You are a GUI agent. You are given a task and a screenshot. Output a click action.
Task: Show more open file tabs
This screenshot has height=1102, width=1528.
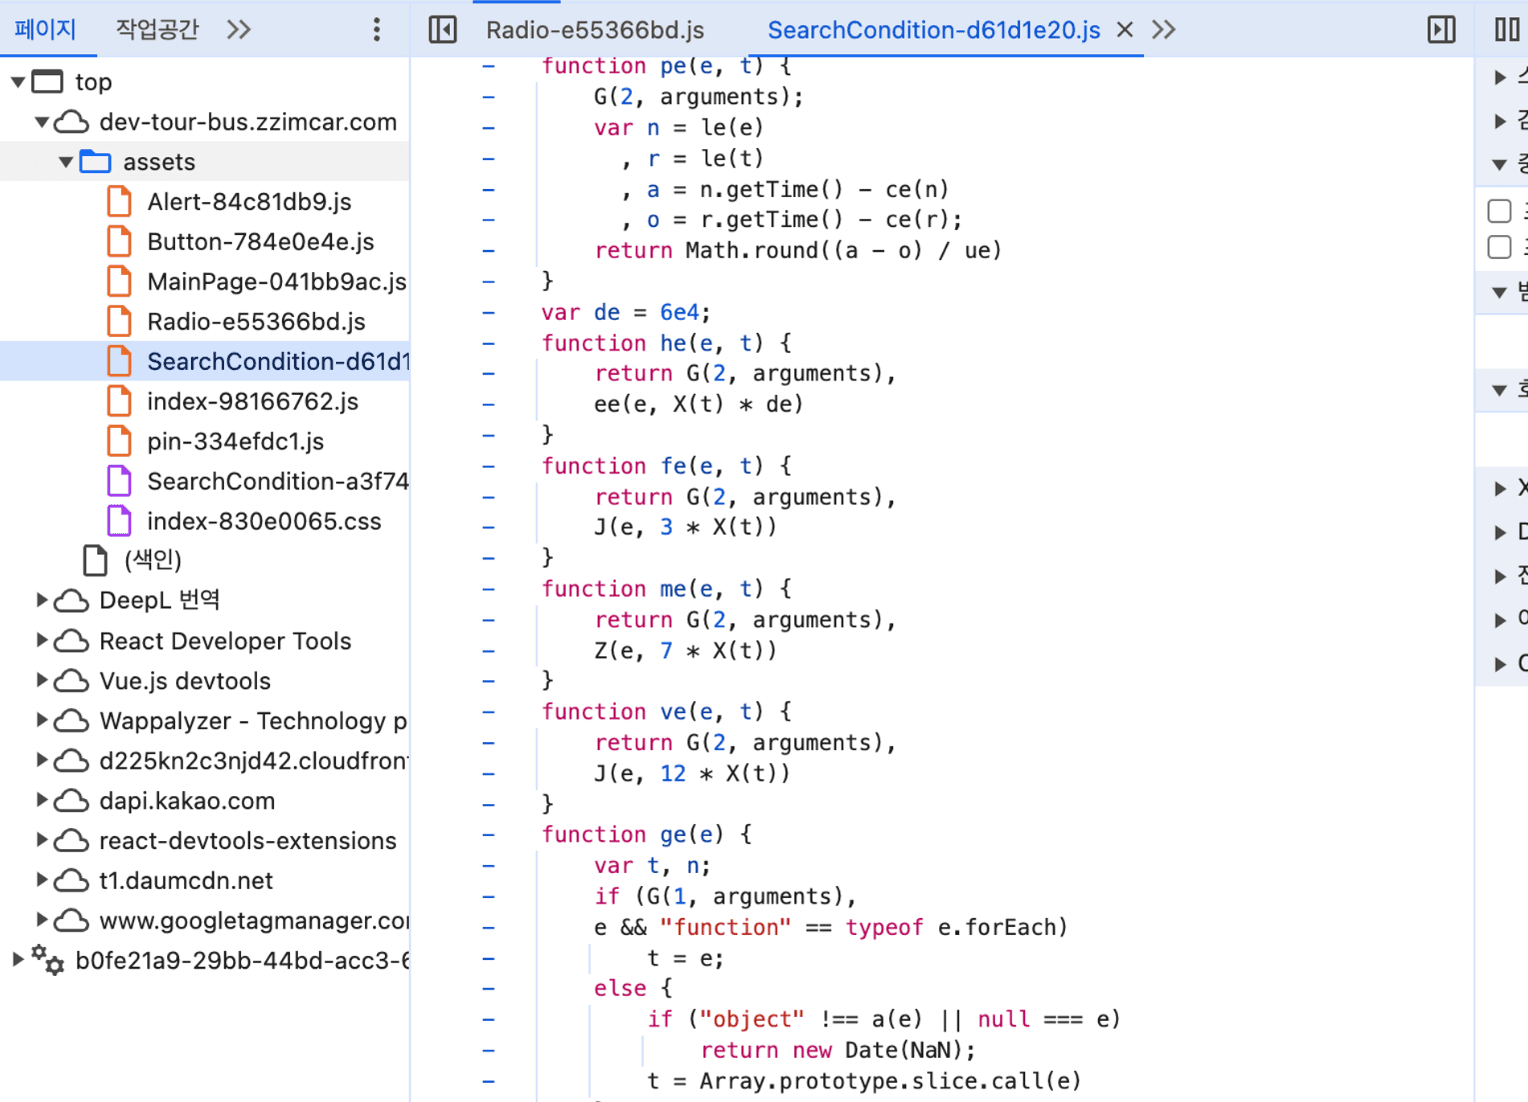pyautogui.click(x=1163, y=30)
